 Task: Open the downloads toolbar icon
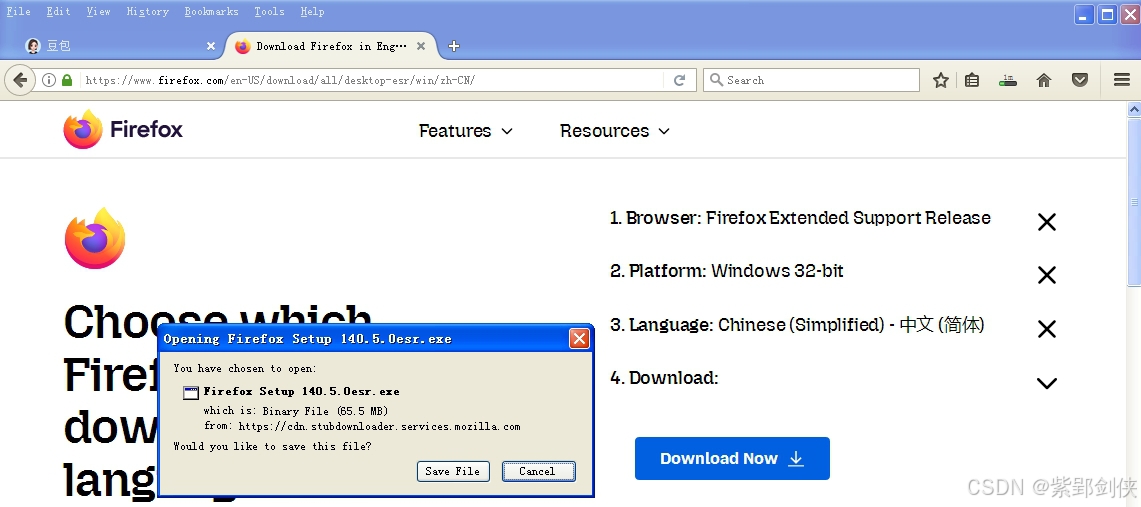point(1007,80)
